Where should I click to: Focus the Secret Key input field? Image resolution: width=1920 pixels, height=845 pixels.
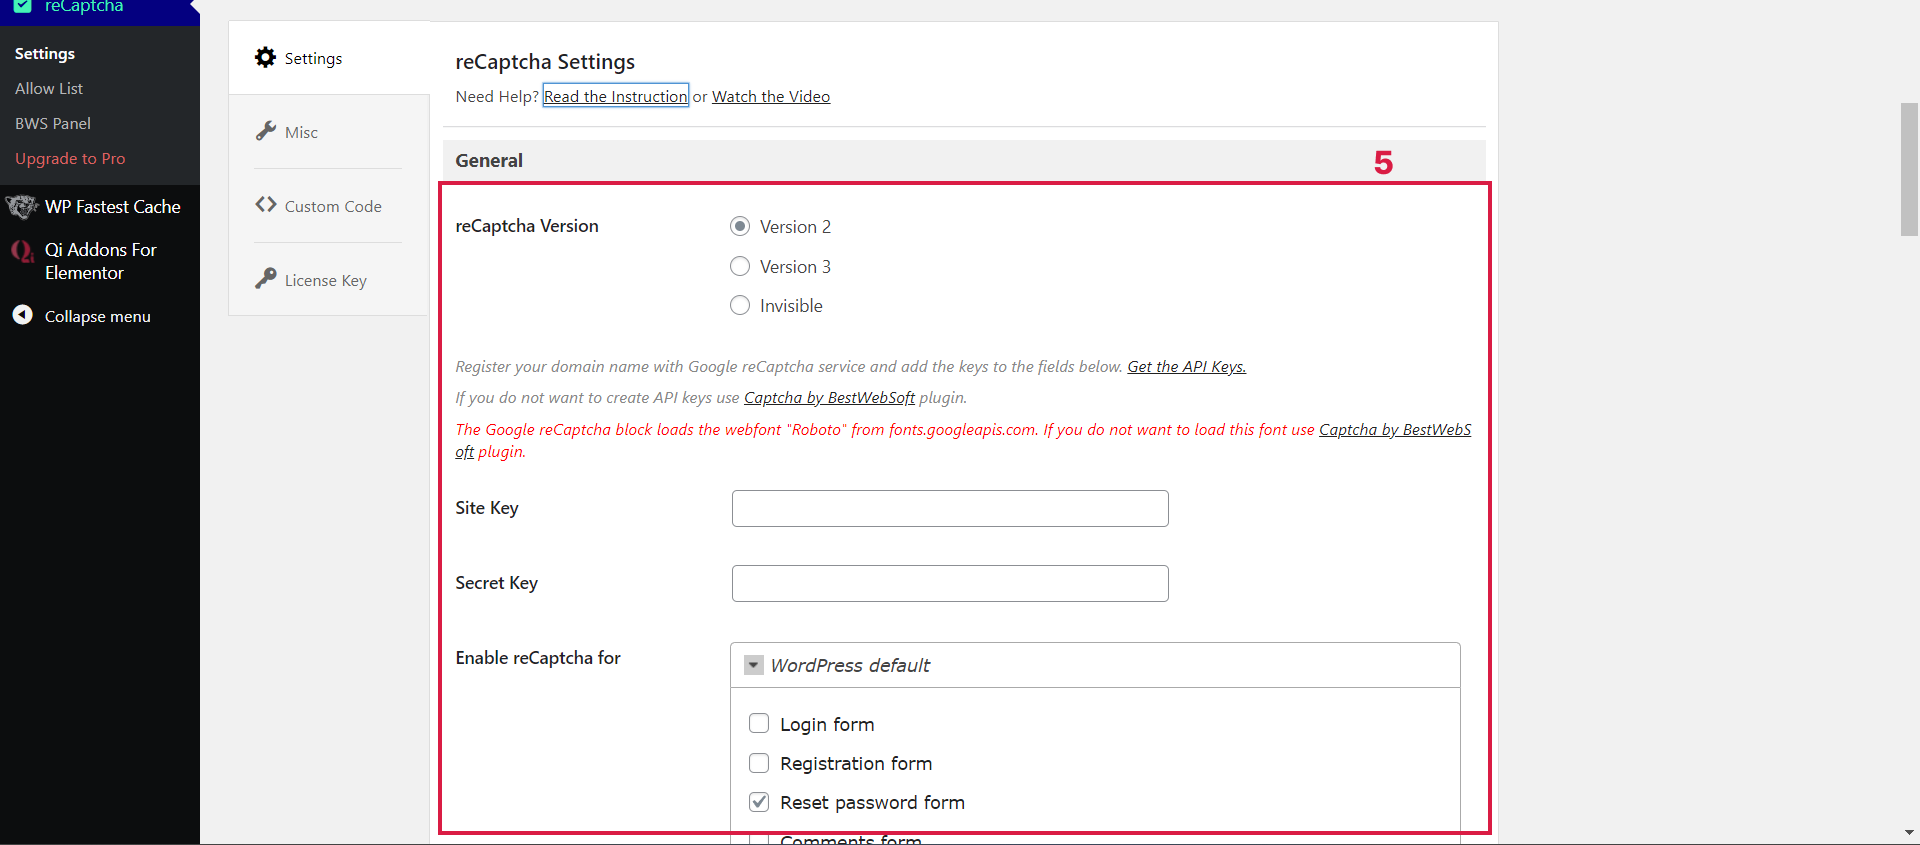[x=950, y=583]
